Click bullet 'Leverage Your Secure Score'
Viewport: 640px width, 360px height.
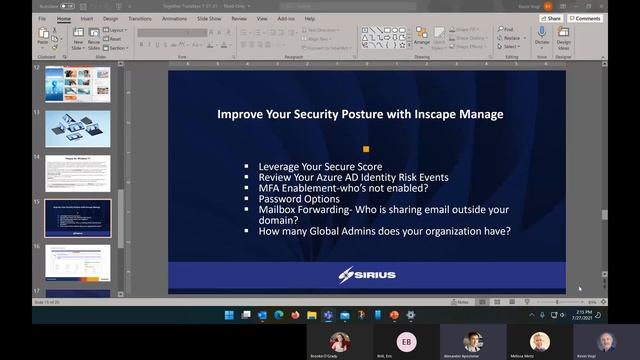[320, 167]
